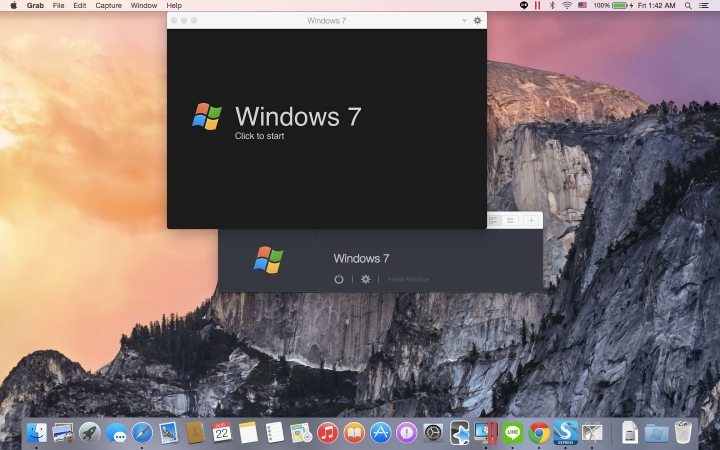Open Notes from the Dock

pyautogui.click(x=248, y=433)
